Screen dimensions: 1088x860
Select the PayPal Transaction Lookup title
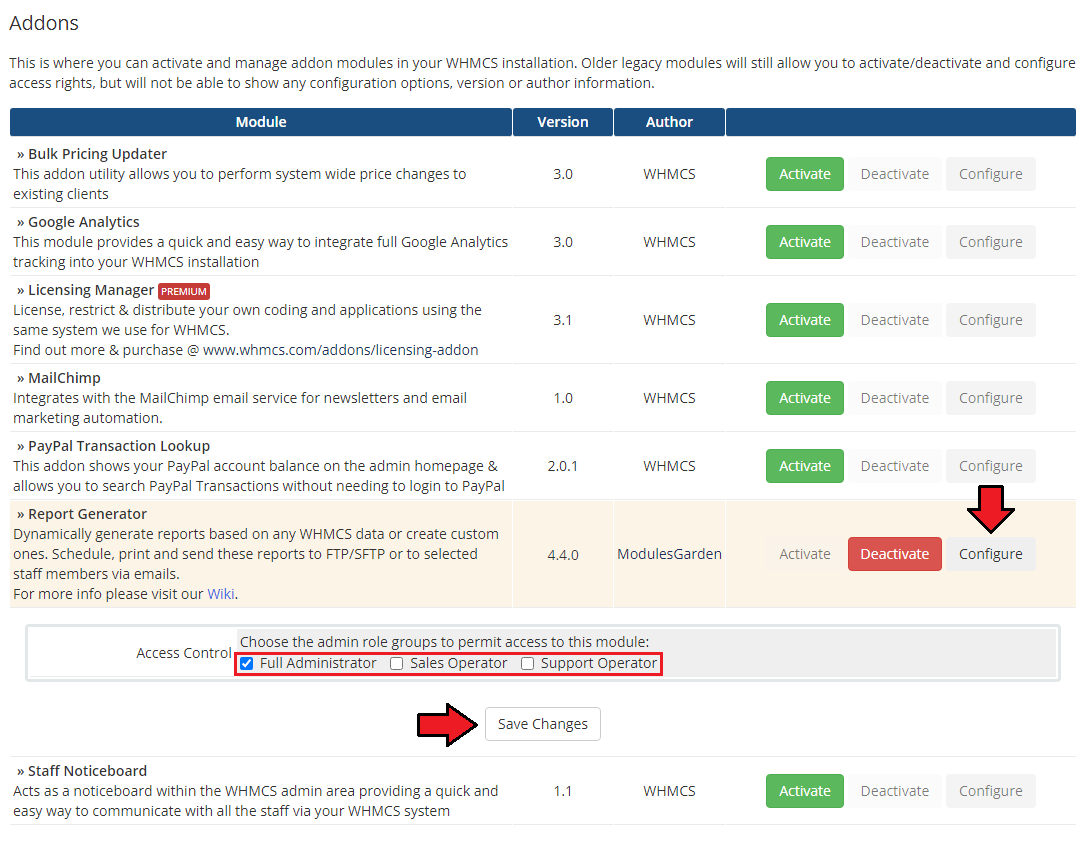[119, 446]
